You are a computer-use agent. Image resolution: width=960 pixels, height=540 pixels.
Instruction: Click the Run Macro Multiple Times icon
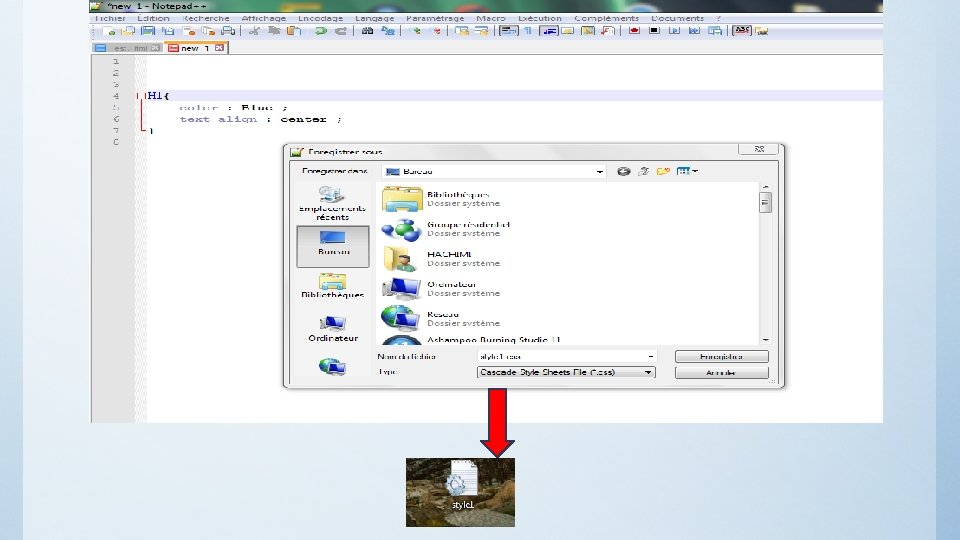click(694, 31)
